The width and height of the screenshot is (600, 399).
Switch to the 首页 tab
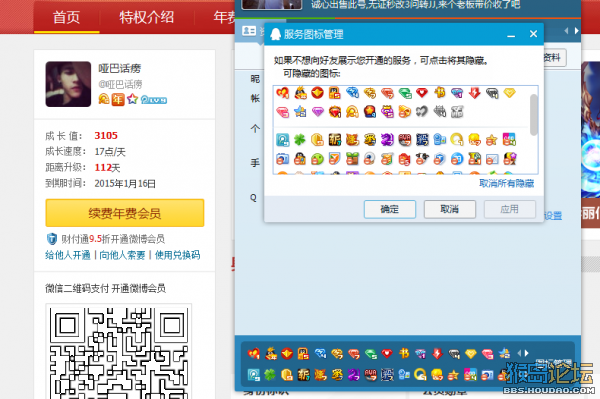[x=67, y=17]
